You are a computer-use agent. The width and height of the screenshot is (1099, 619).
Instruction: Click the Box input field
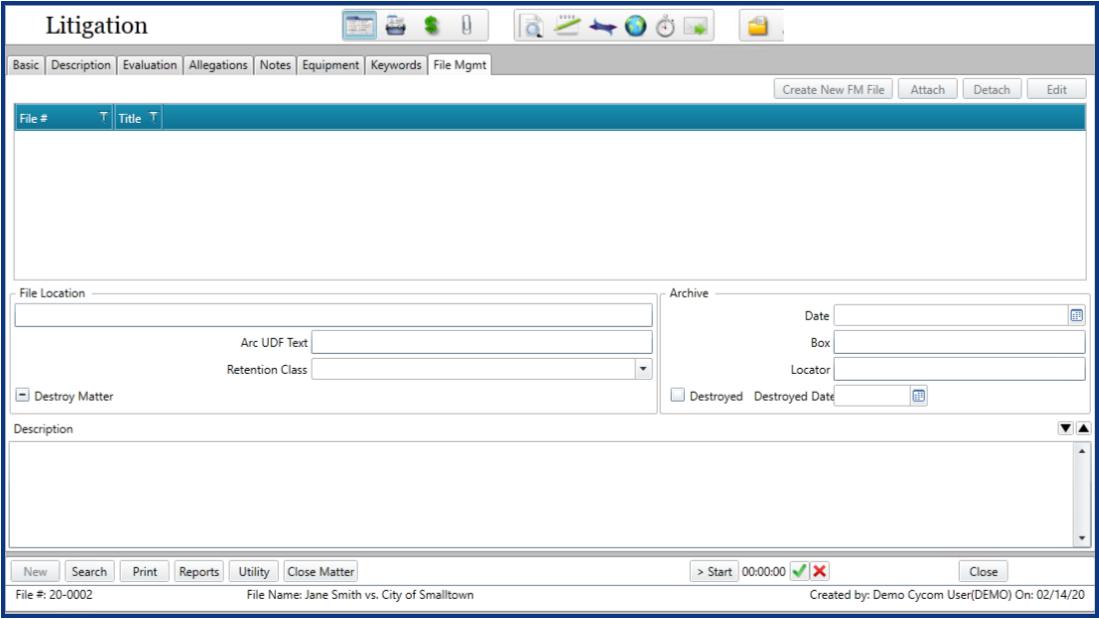point(960,343)
